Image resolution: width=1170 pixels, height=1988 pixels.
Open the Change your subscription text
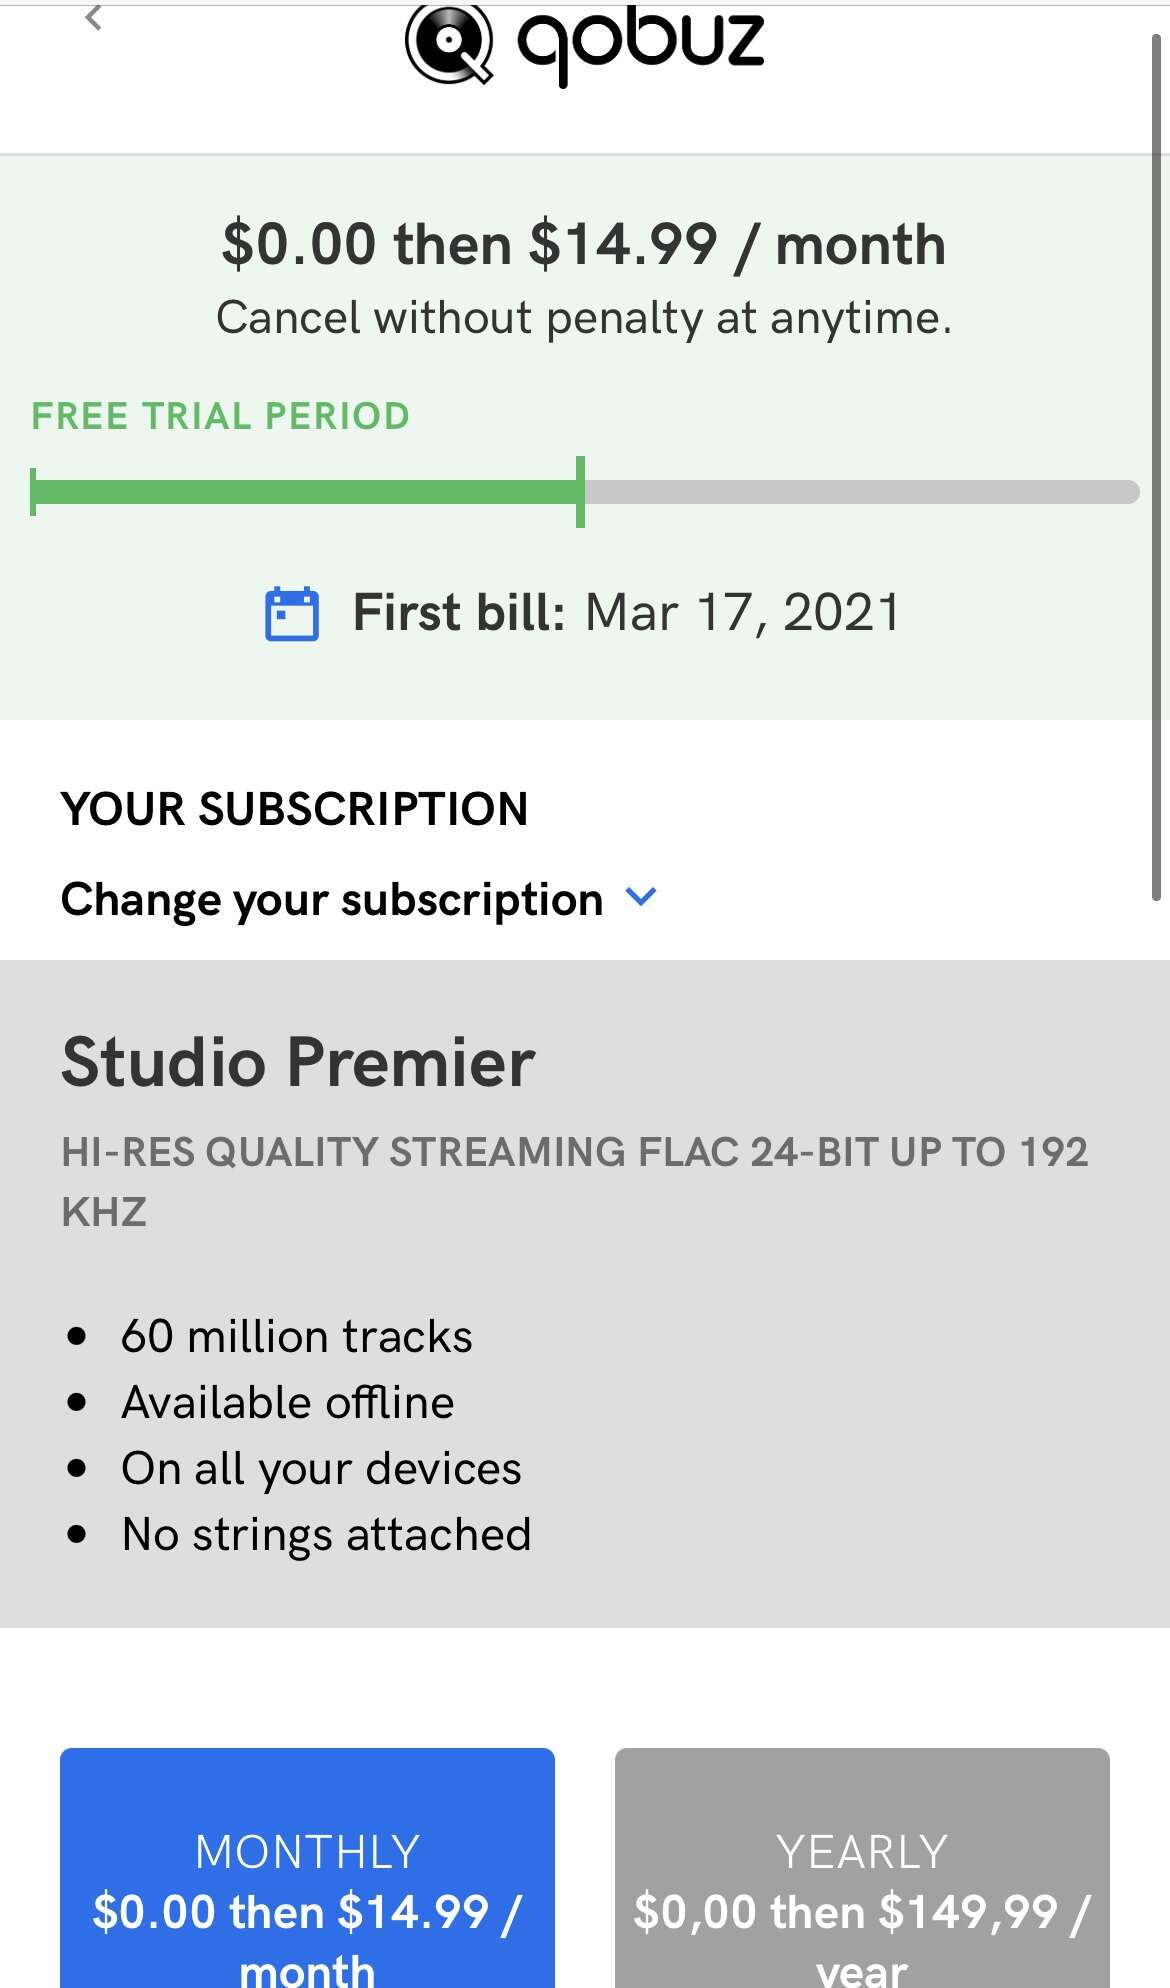[x=332, y=899]
